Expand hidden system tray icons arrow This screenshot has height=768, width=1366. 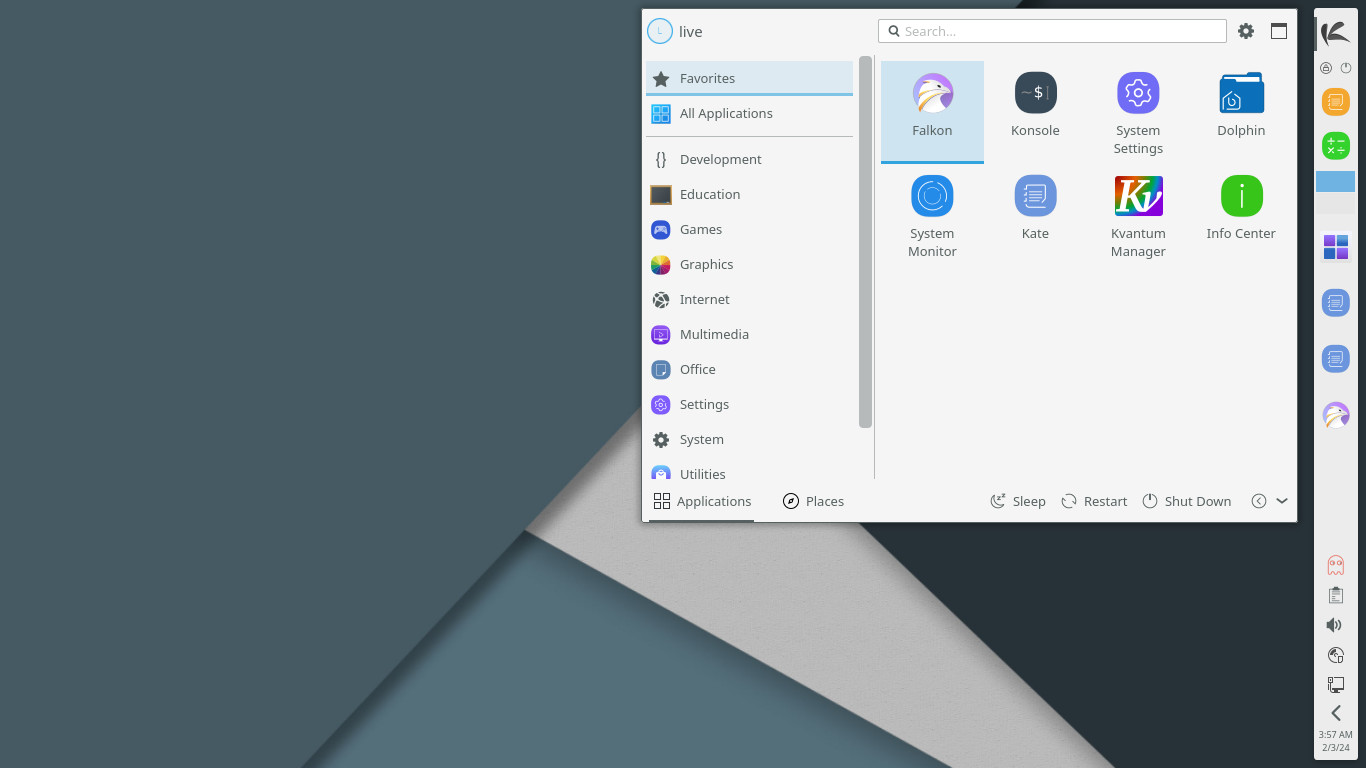tap(1336, 713)
